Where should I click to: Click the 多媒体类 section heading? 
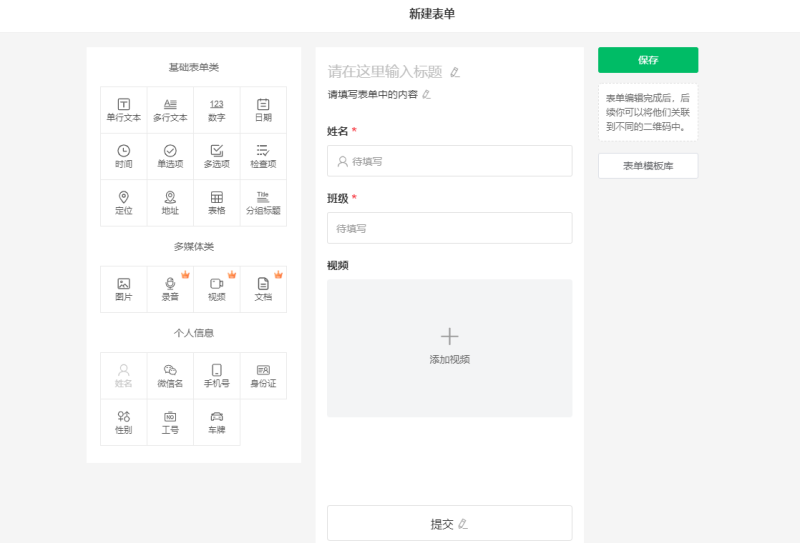pos(194,247)
